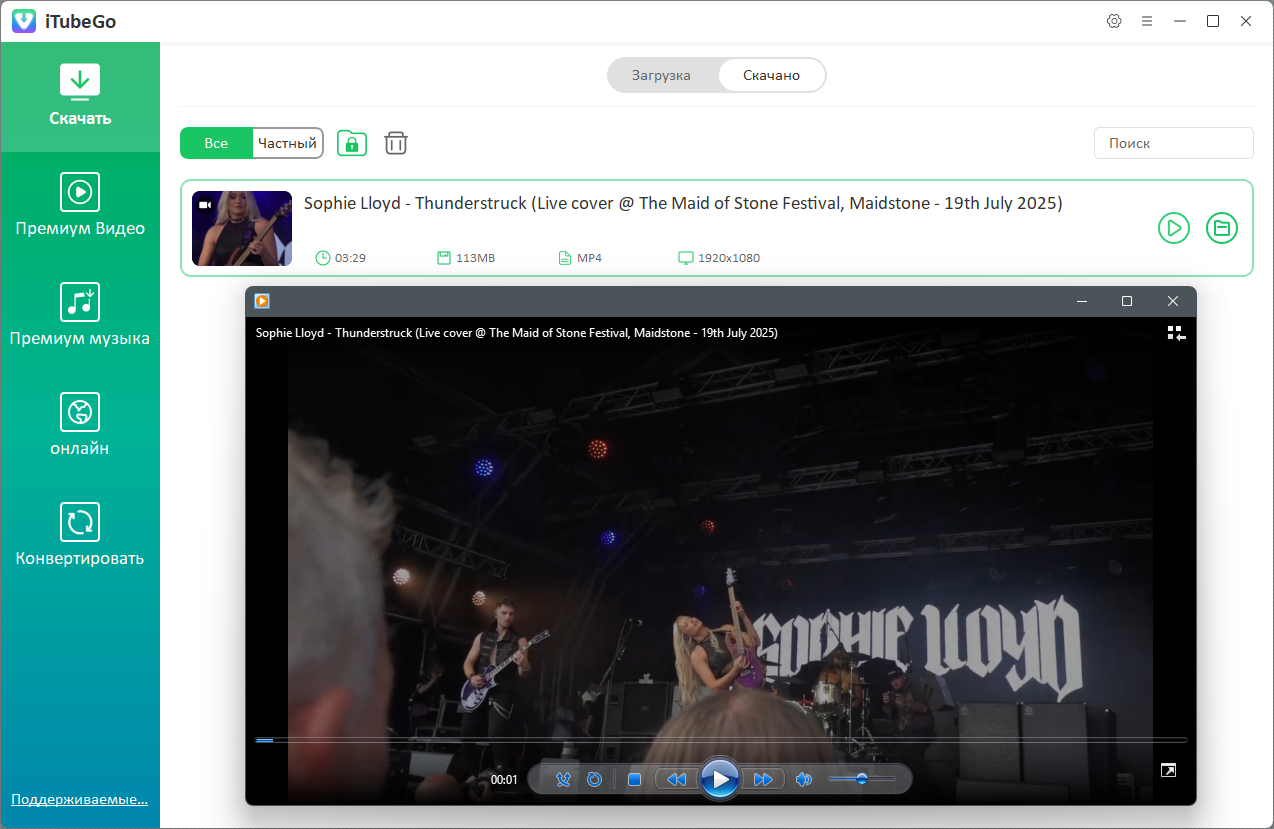Switch player to full screen view
The height and width of the screenshot is (829, 1274).
coord(1168,770)
